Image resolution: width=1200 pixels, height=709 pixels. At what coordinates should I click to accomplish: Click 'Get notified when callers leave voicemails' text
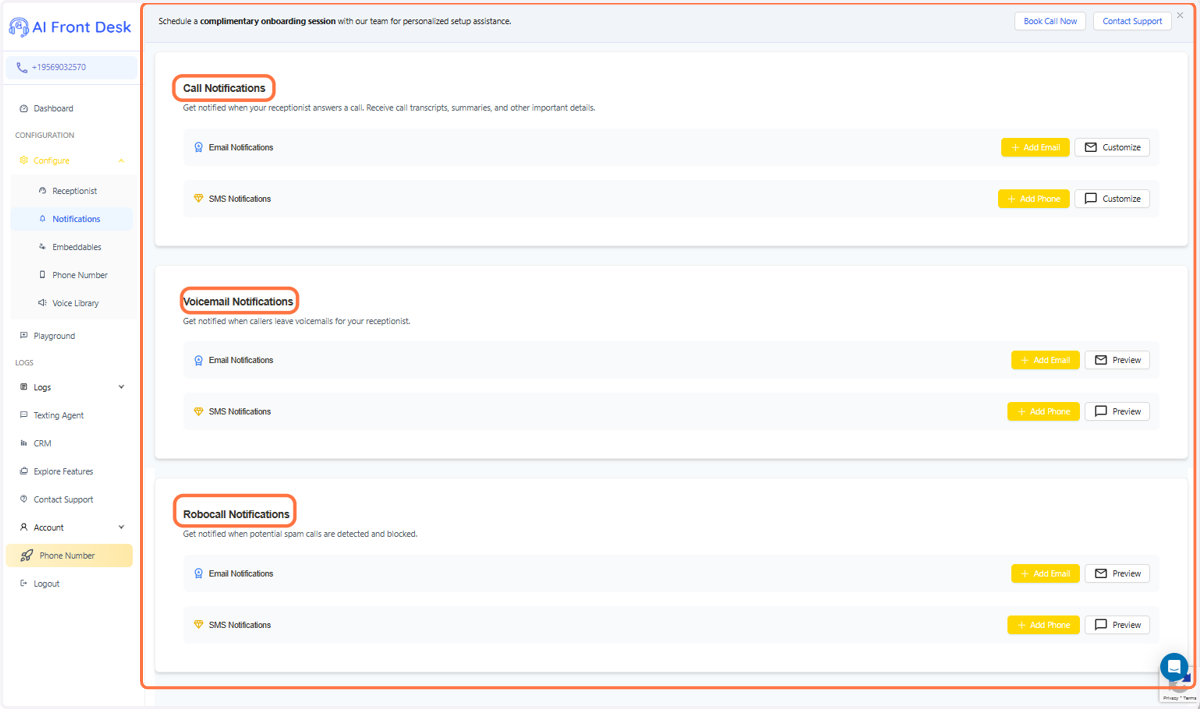click(x=296, y=321)
